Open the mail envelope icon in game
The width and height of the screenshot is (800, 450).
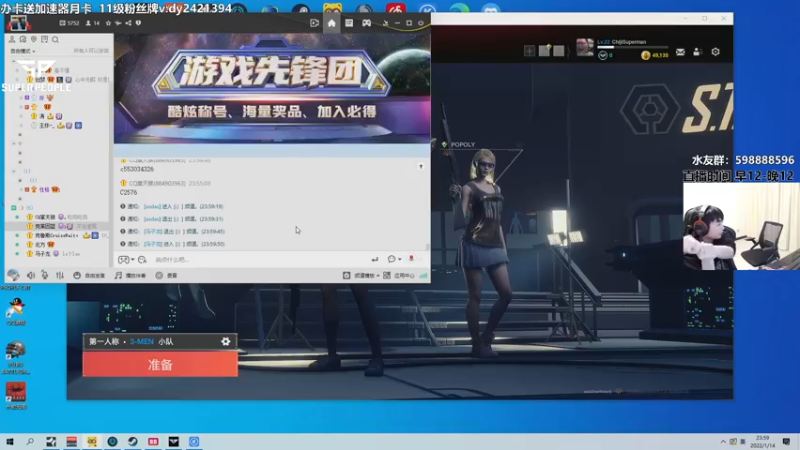680,52
